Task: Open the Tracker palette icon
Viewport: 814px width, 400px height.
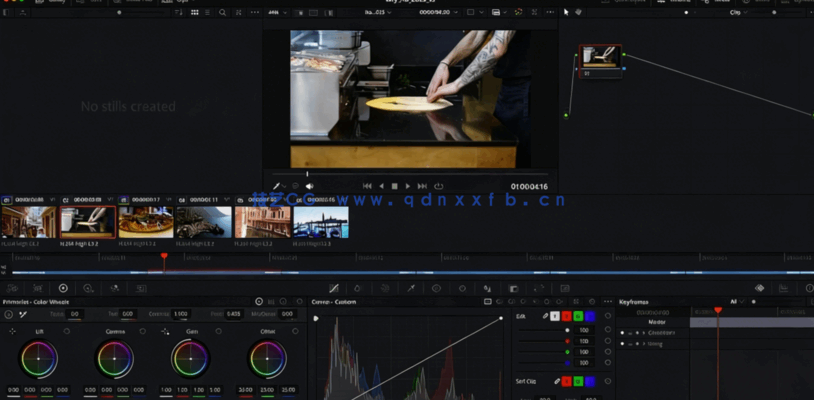Action: [x=462, y=288]
